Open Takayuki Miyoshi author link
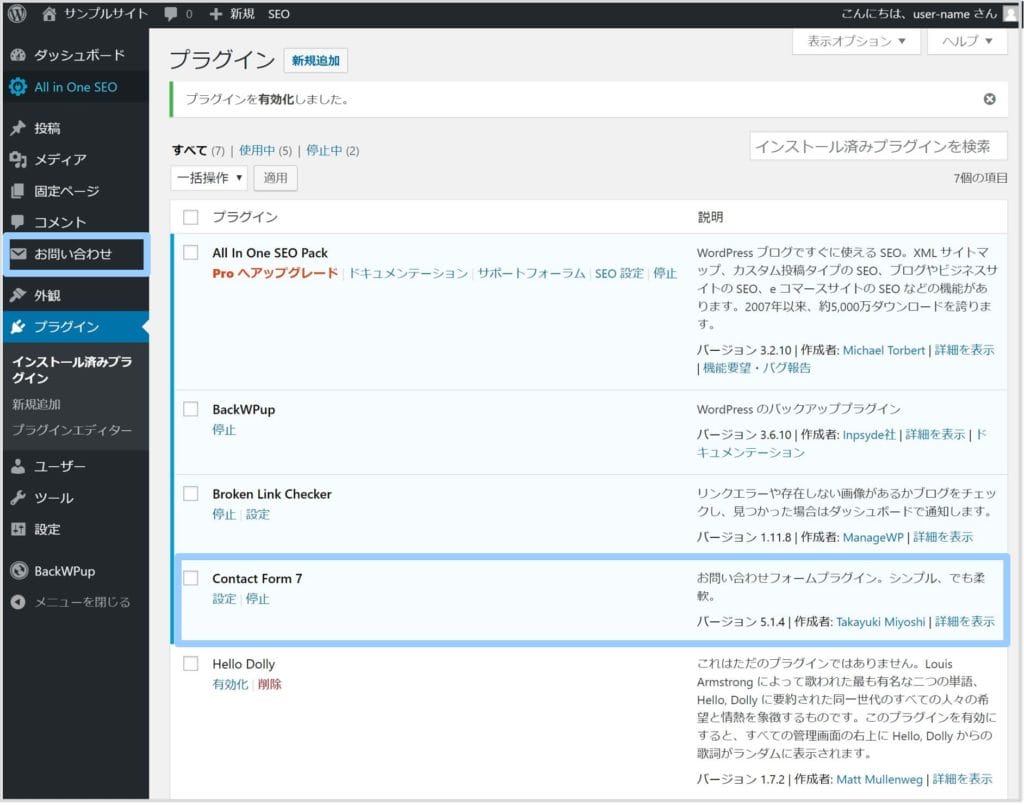 click(x=880, y=622)
